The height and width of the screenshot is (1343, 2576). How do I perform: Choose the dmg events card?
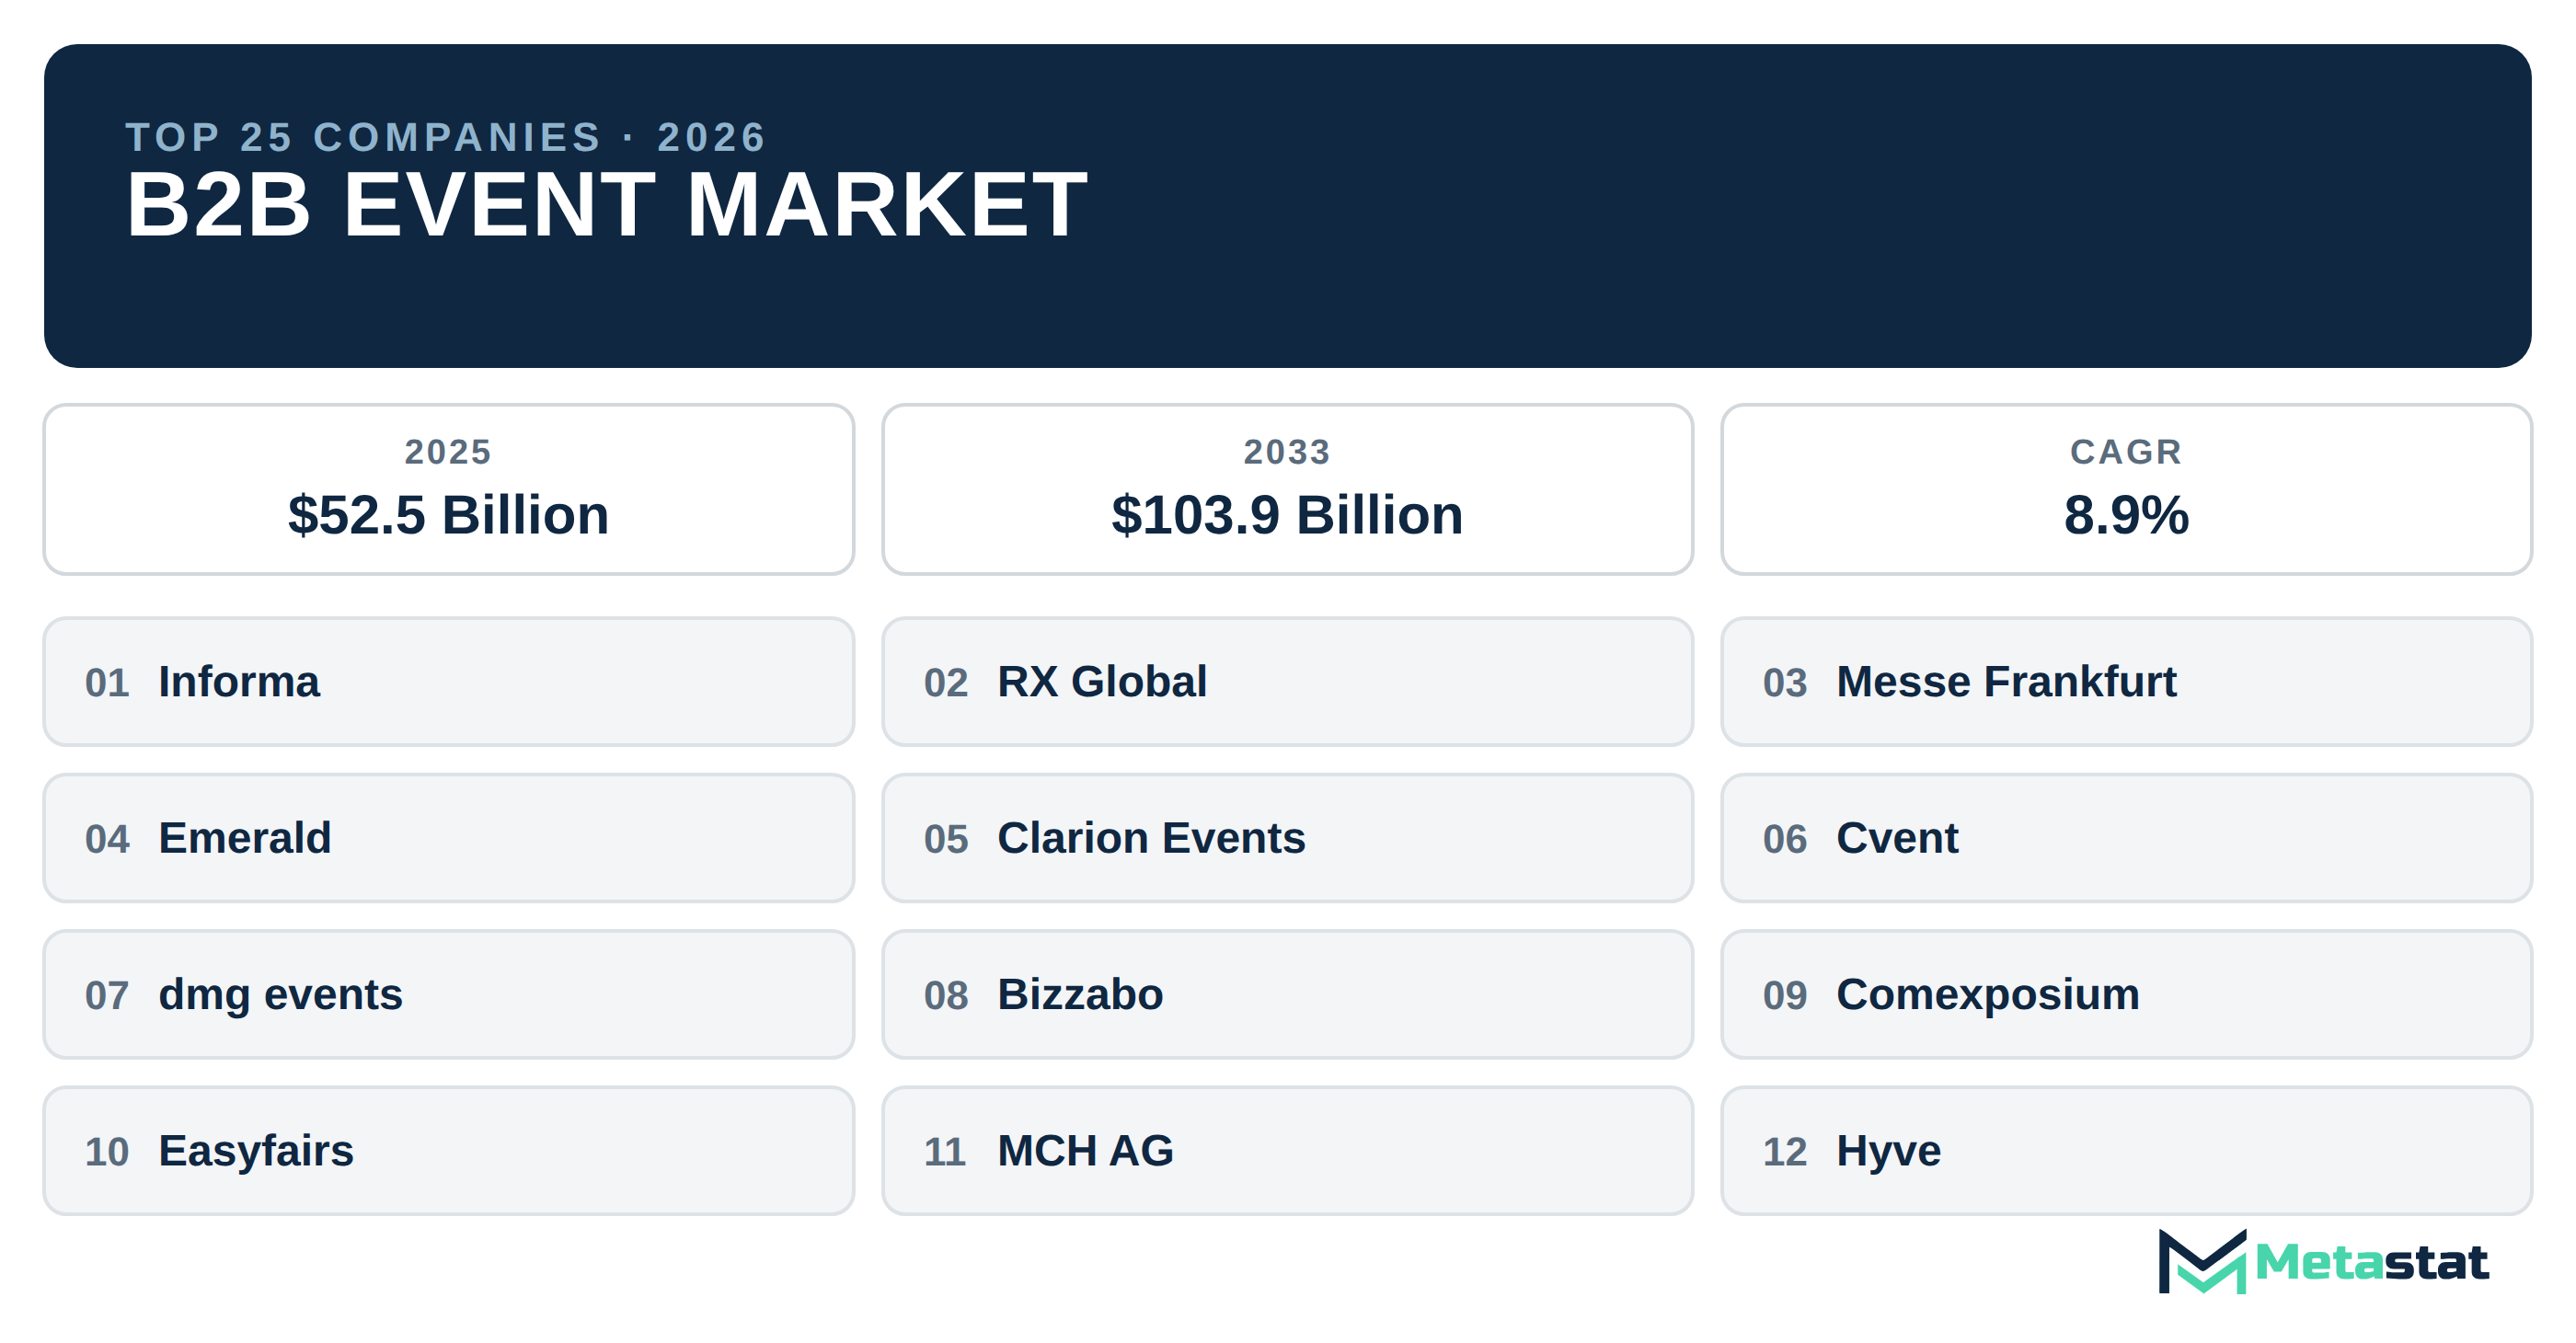448,994
